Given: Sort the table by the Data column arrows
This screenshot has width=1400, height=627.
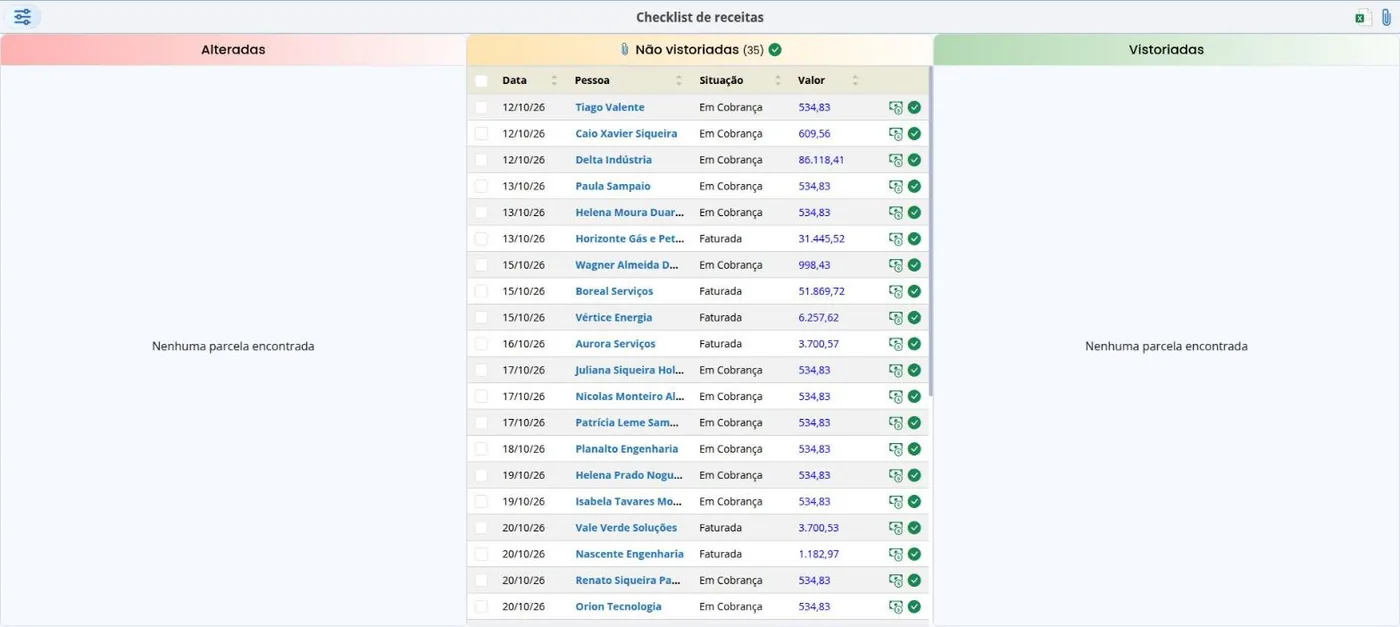Looking at the screenshot, I should (x=554, y=80).
